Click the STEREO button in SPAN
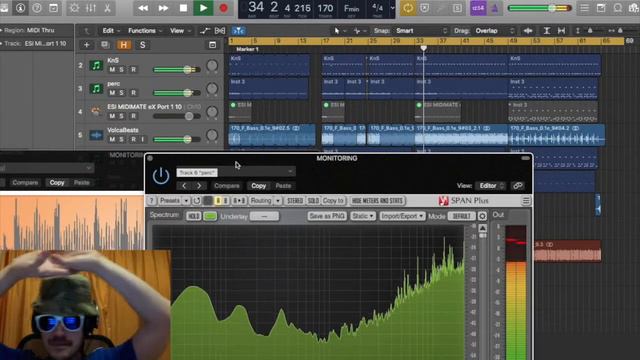The image size is (640, 360). point(295,201)
